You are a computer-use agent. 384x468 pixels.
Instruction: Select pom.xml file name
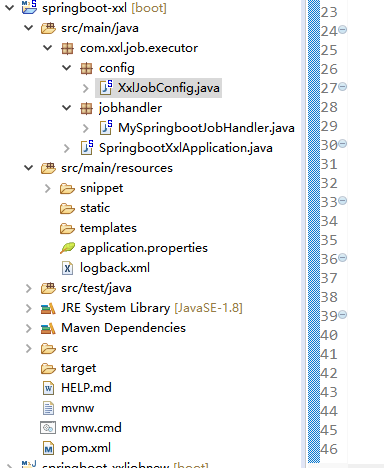pos(86,448)
